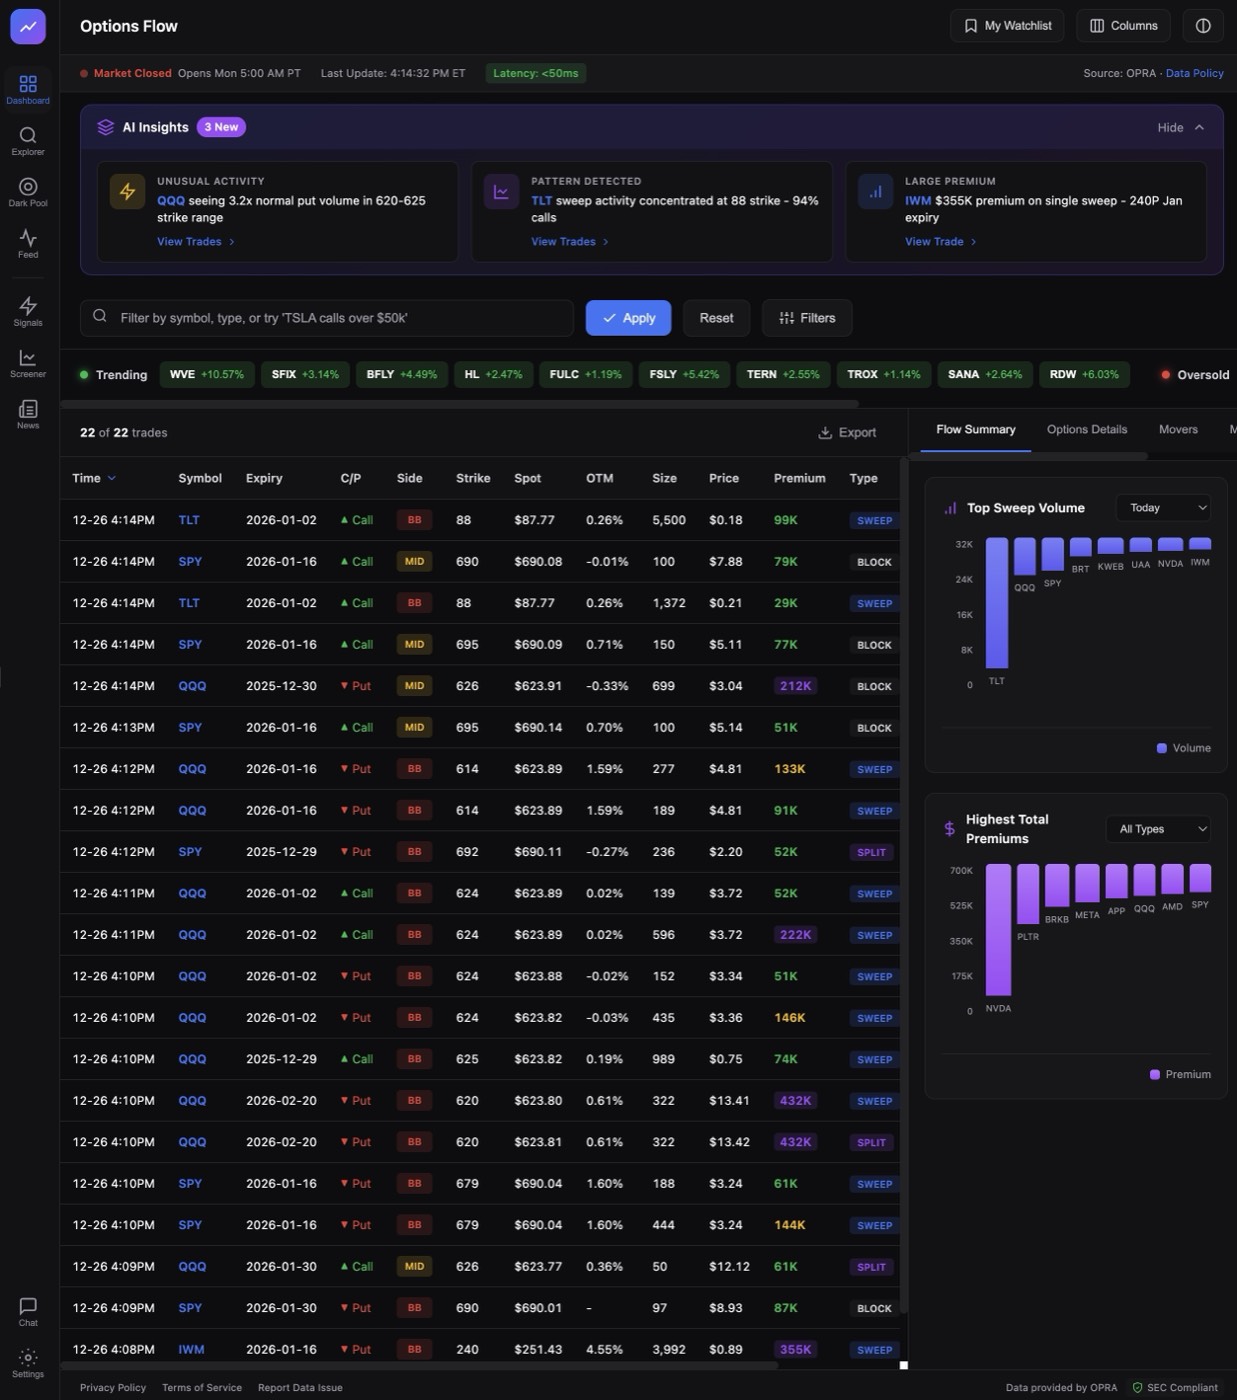The height and width of the screenshot is (1400, 1237).
Task: Export the trades list
Action: click(x=847, y=432)
